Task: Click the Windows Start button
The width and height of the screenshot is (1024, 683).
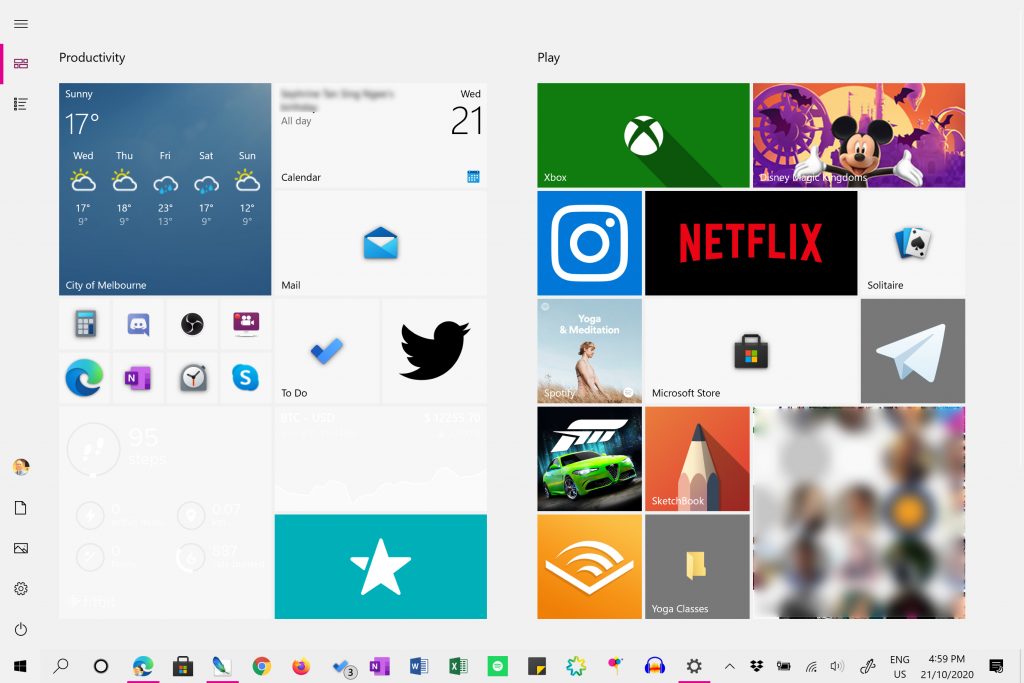Action: 20,666
